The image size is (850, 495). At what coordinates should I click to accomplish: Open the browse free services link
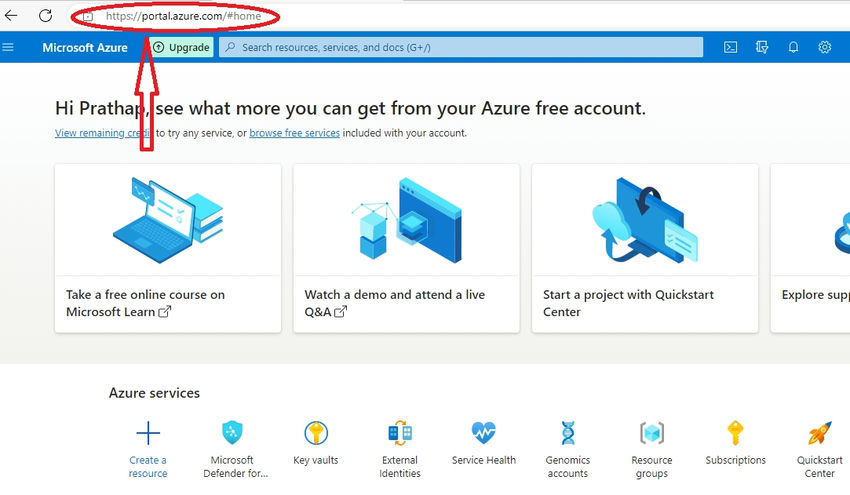(x=294, y=133)
